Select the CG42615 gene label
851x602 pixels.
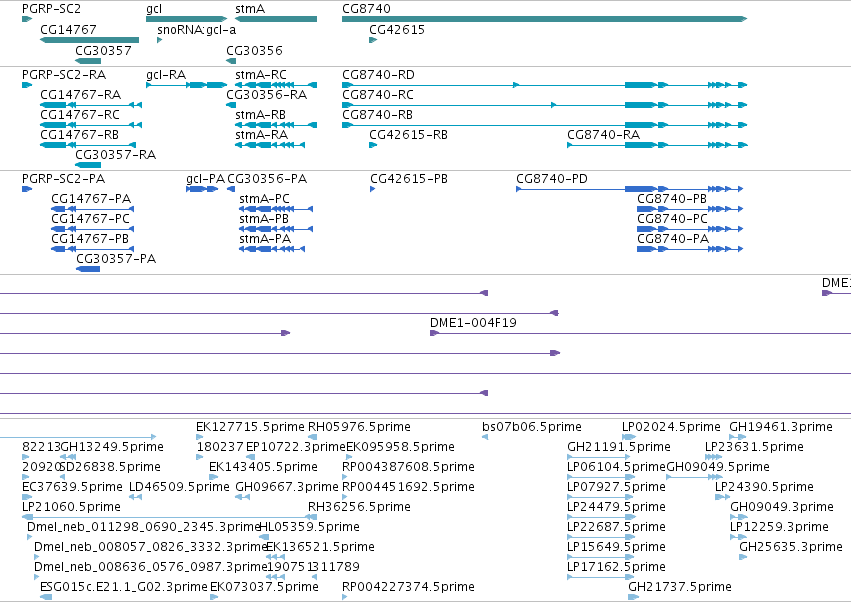(x=397, y=30)
